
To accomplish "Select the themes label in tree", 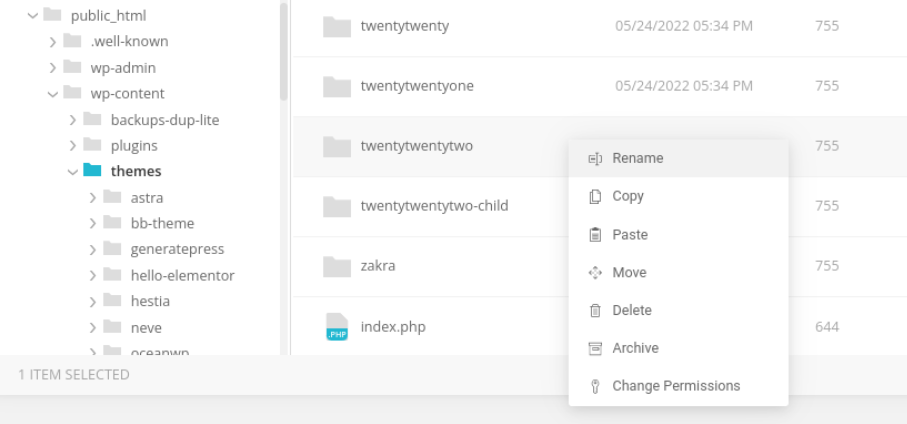I will (136, 171).
